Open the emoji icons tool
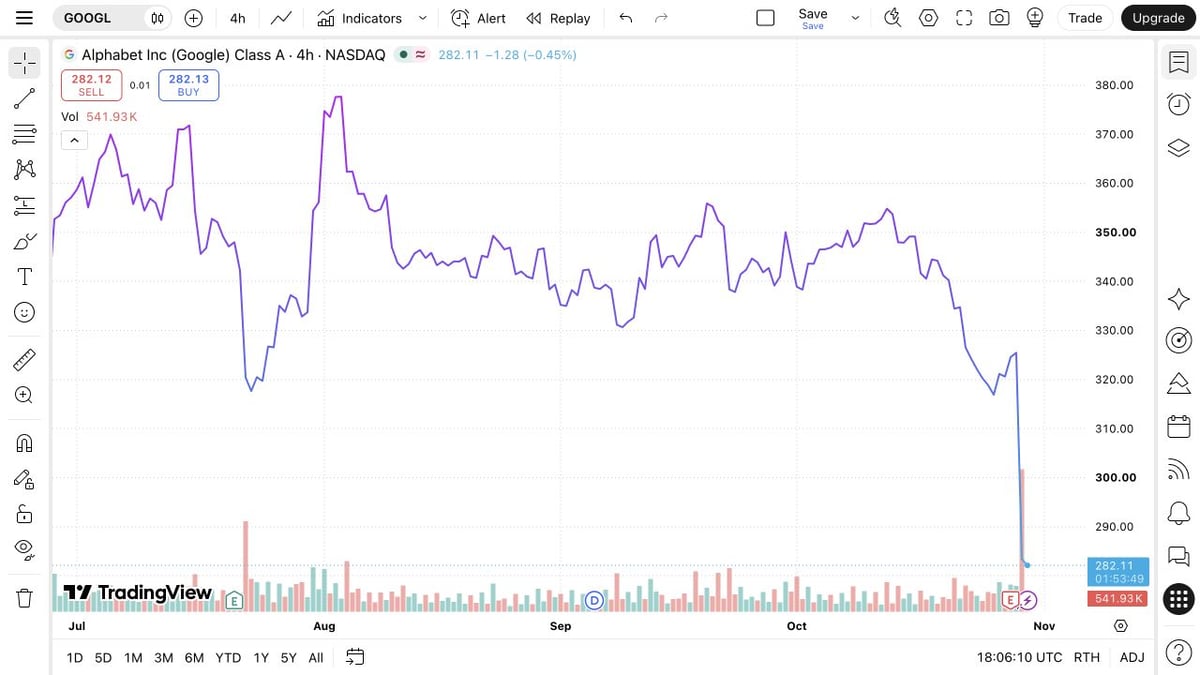The image size is (1200, 675). 24,313
